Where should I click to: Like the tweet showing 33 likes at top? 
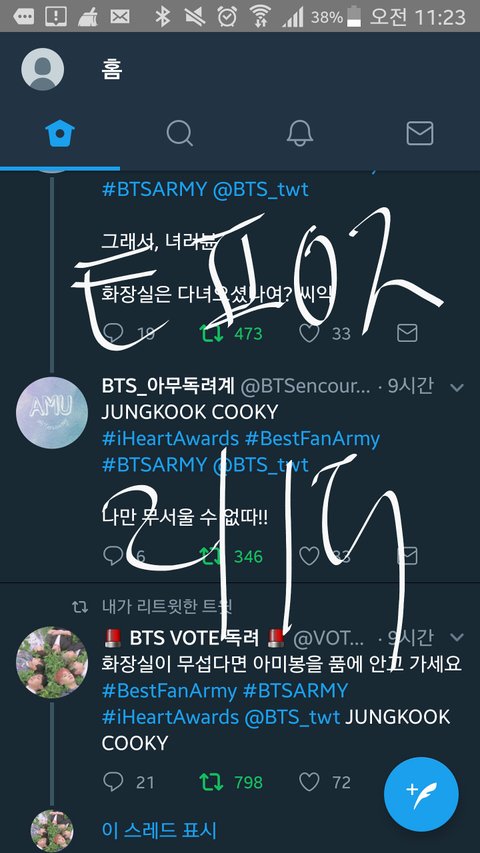tap(309, 333)
